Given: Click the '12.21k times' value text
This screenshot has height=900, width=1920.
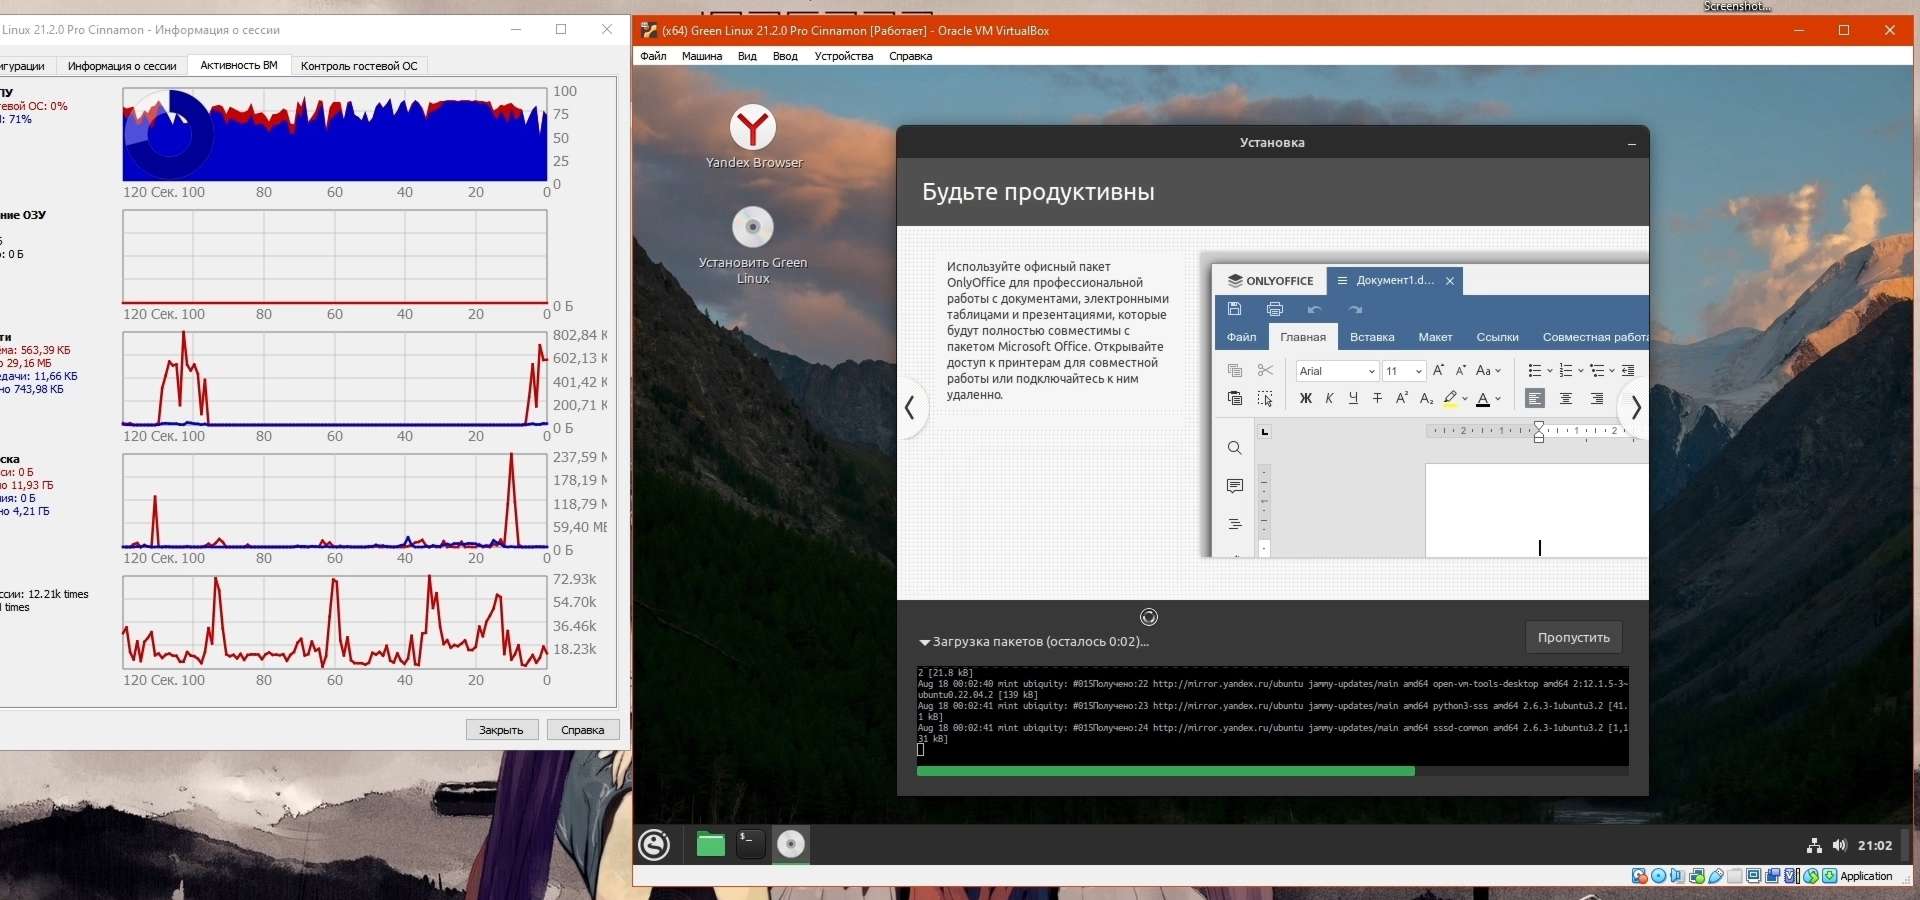Looking at the screenshot, I should tap(58, 594).
